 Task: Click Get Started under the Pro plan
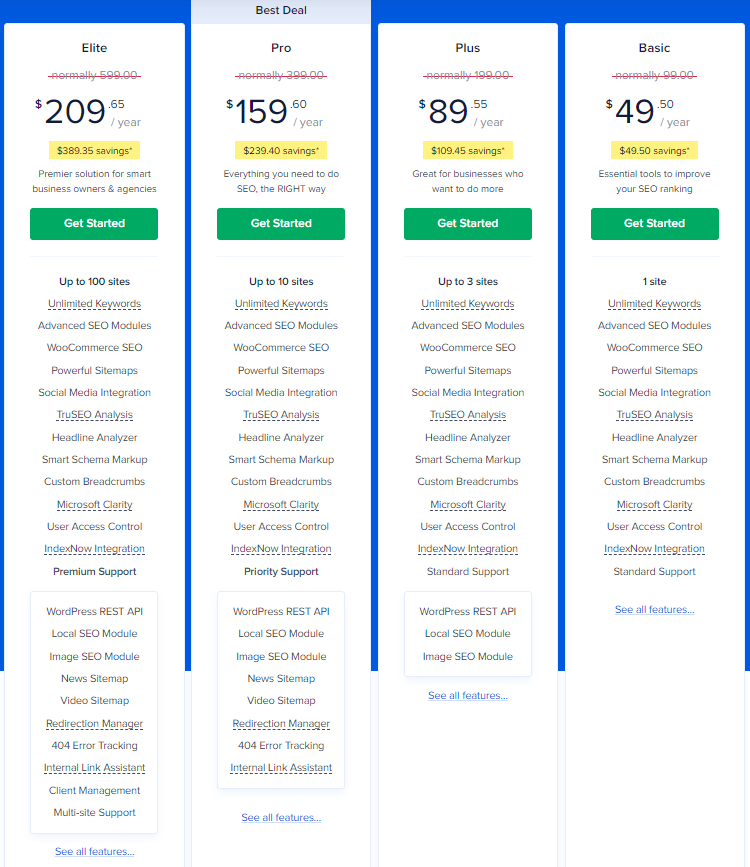[x=281, y=224]
